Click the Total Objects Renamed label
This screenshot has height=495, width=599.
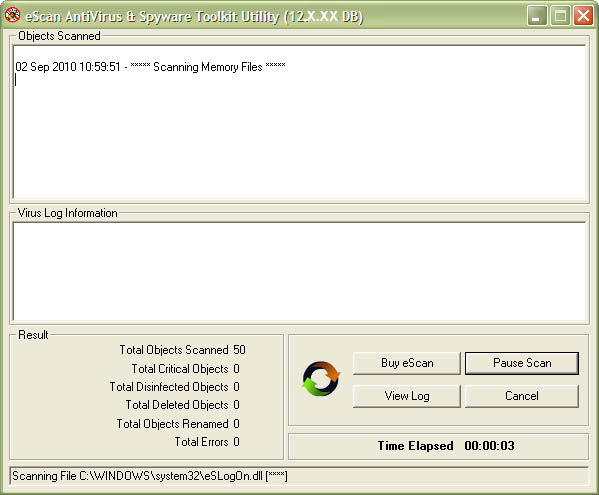(x=173, y=424)
